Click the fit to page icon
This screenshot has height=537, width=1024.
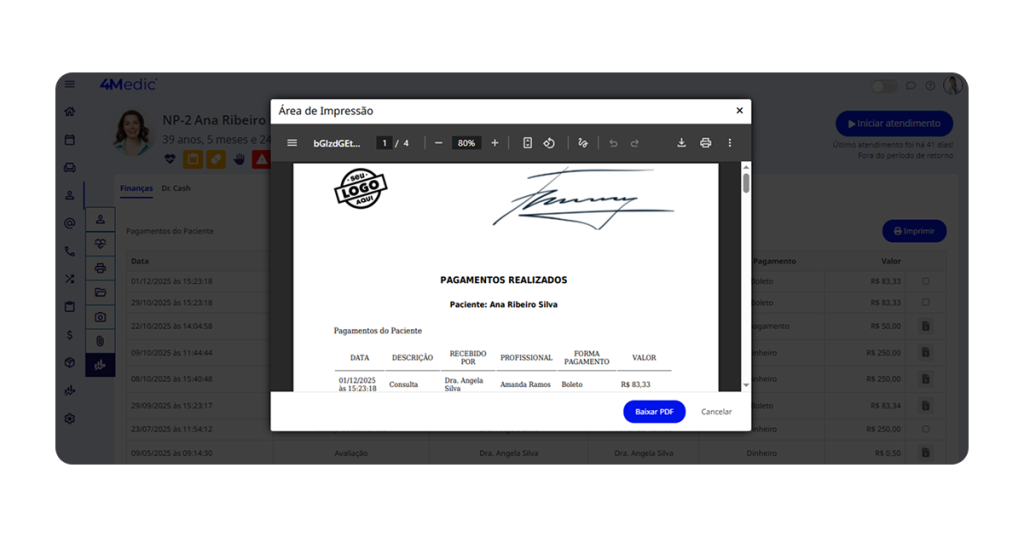527,143
